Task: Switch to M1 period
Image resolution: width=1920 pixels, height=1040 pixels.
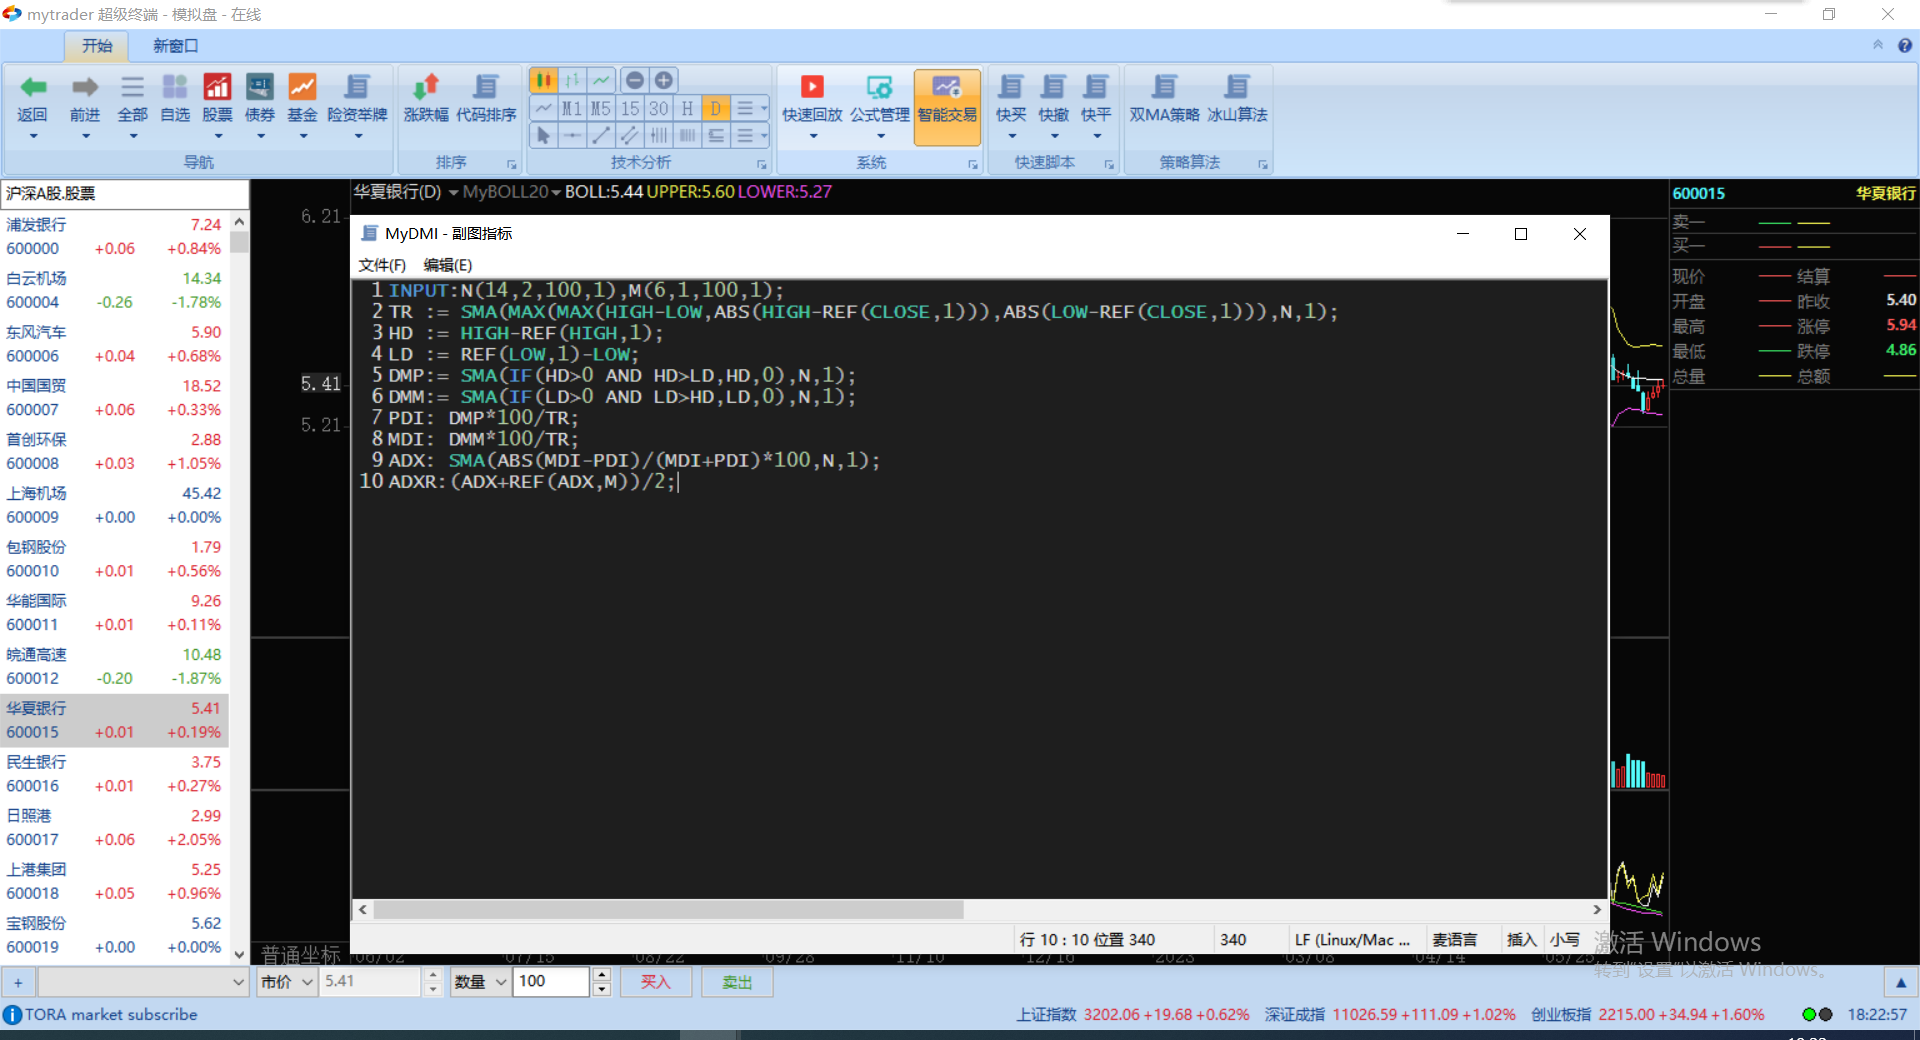Action: [x=572, y=108]
